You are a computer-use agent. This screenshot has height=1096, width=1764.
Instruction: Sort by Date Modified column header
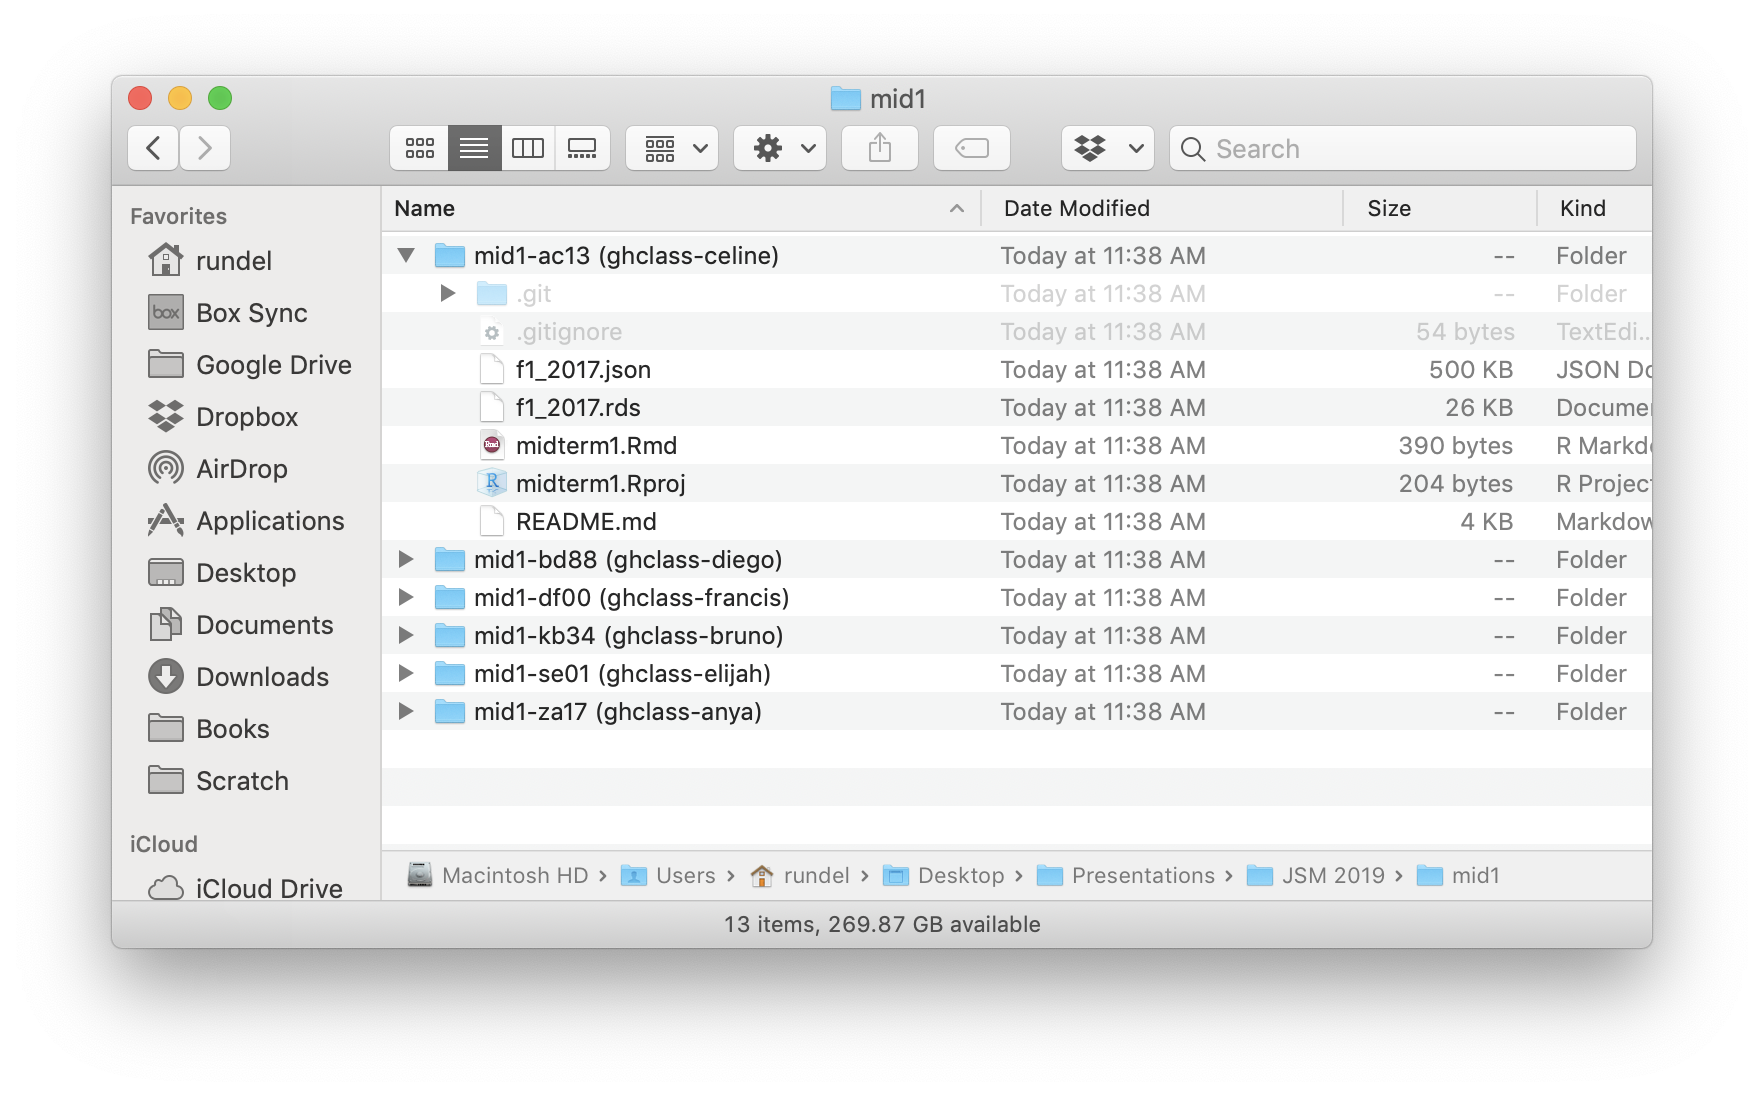1162,208
